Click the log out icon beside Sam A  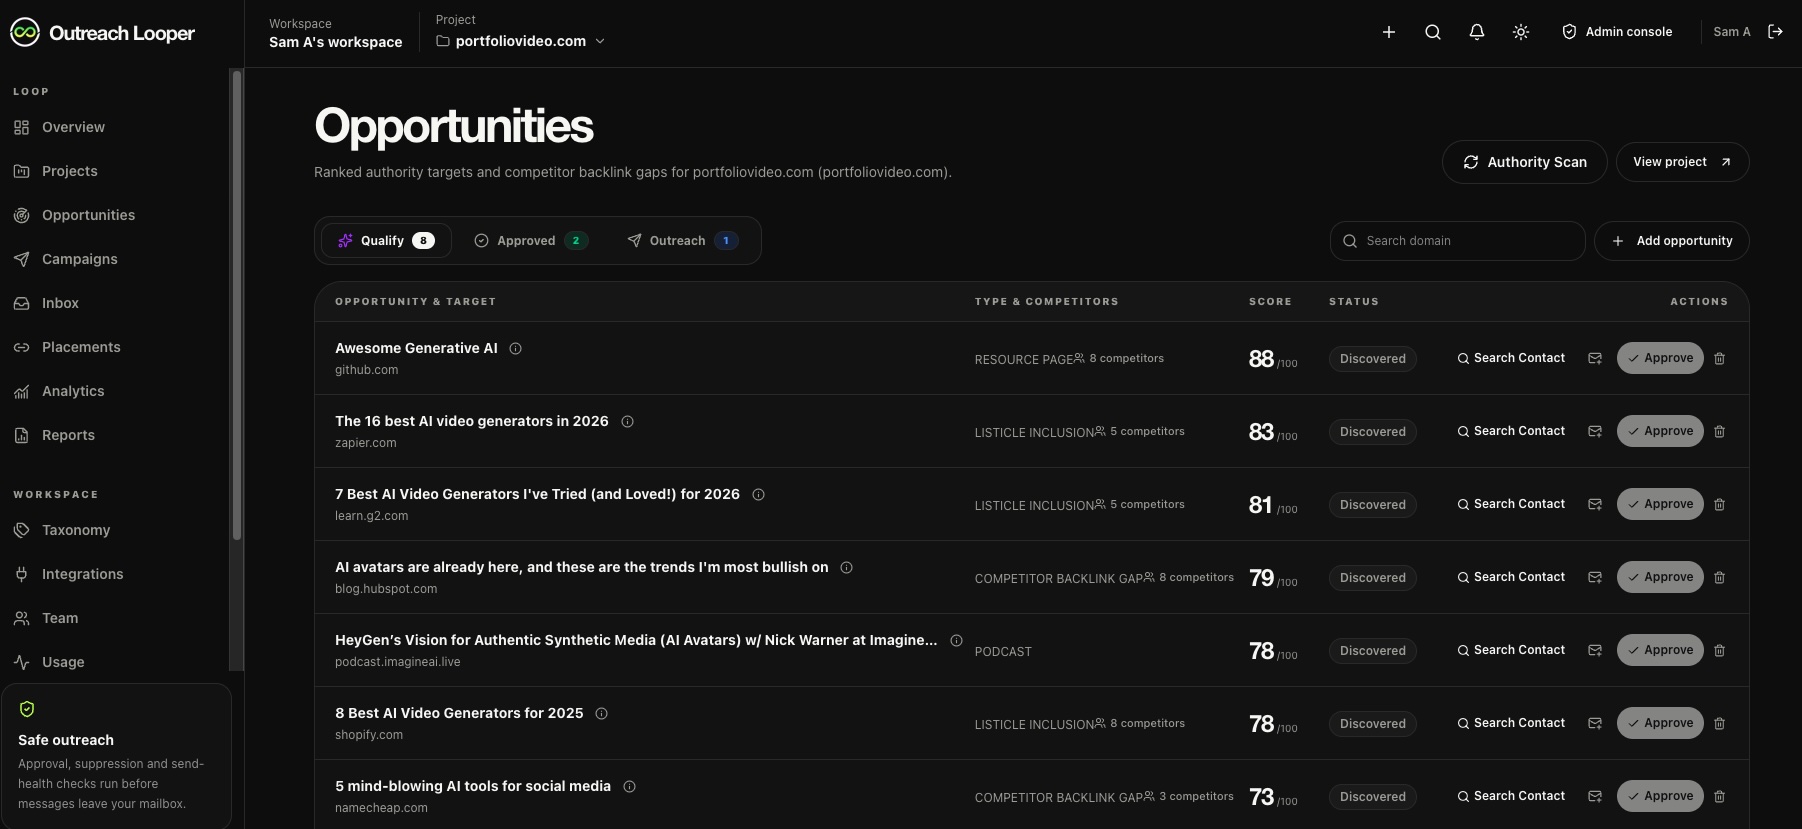pyautogui.click(x=1776, y=32)
